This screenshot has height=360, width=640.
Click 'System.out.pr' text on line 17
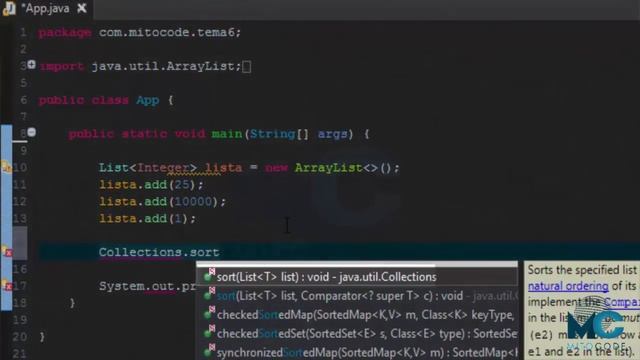click(147, 286)
